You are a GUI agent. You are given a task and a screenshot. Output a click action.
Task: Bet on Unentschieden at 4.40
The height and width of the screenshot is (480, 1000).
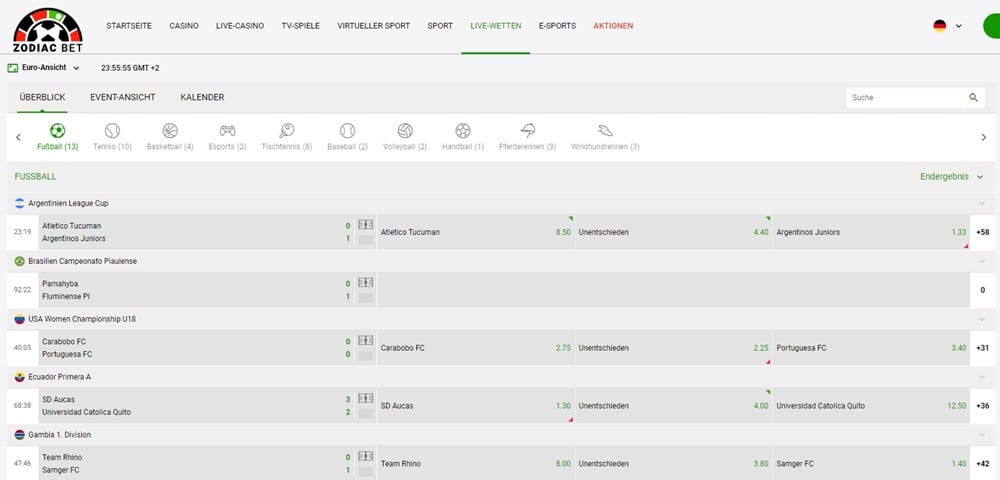(x=673, y=232)
